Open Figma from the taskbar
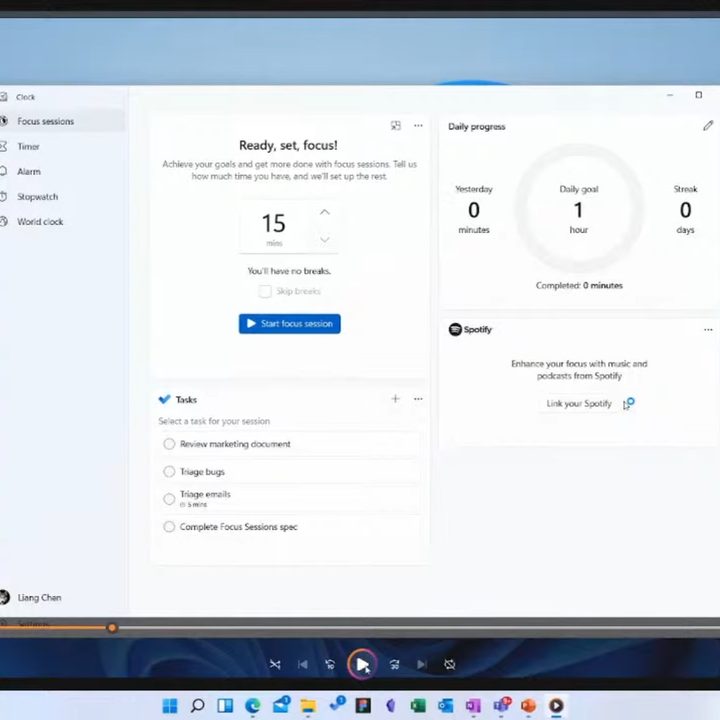This screenshot has height=720, width=720. (363, 705)
